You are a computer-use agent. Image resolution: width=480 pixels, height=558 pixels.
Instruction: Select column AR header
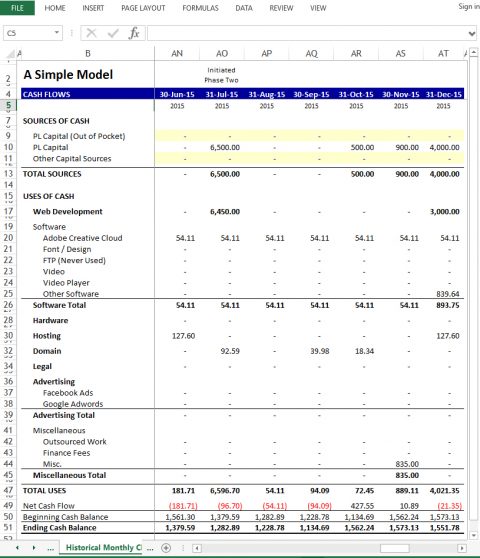[x=356, y=53]
